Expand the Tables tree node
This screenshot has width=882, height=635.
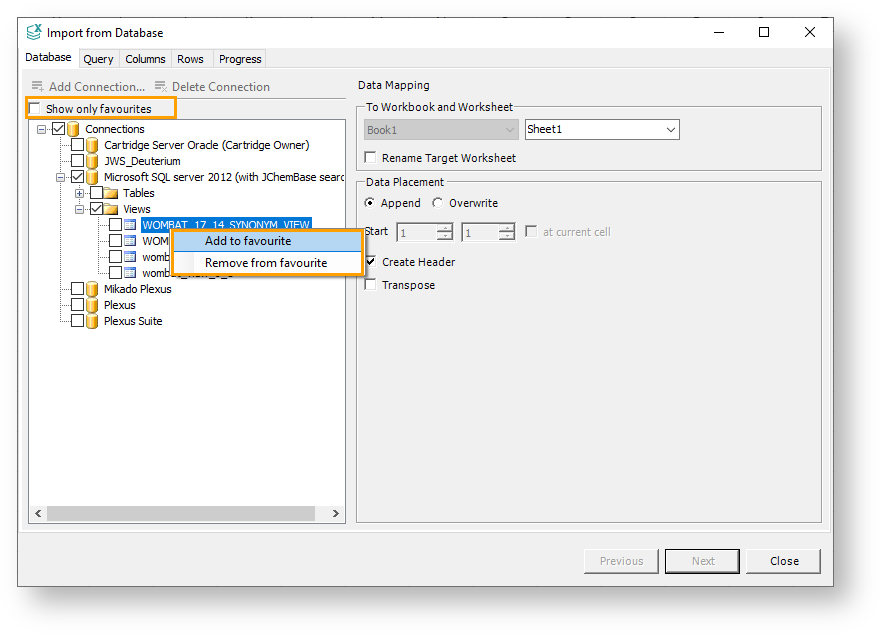[x=80, y=193]
